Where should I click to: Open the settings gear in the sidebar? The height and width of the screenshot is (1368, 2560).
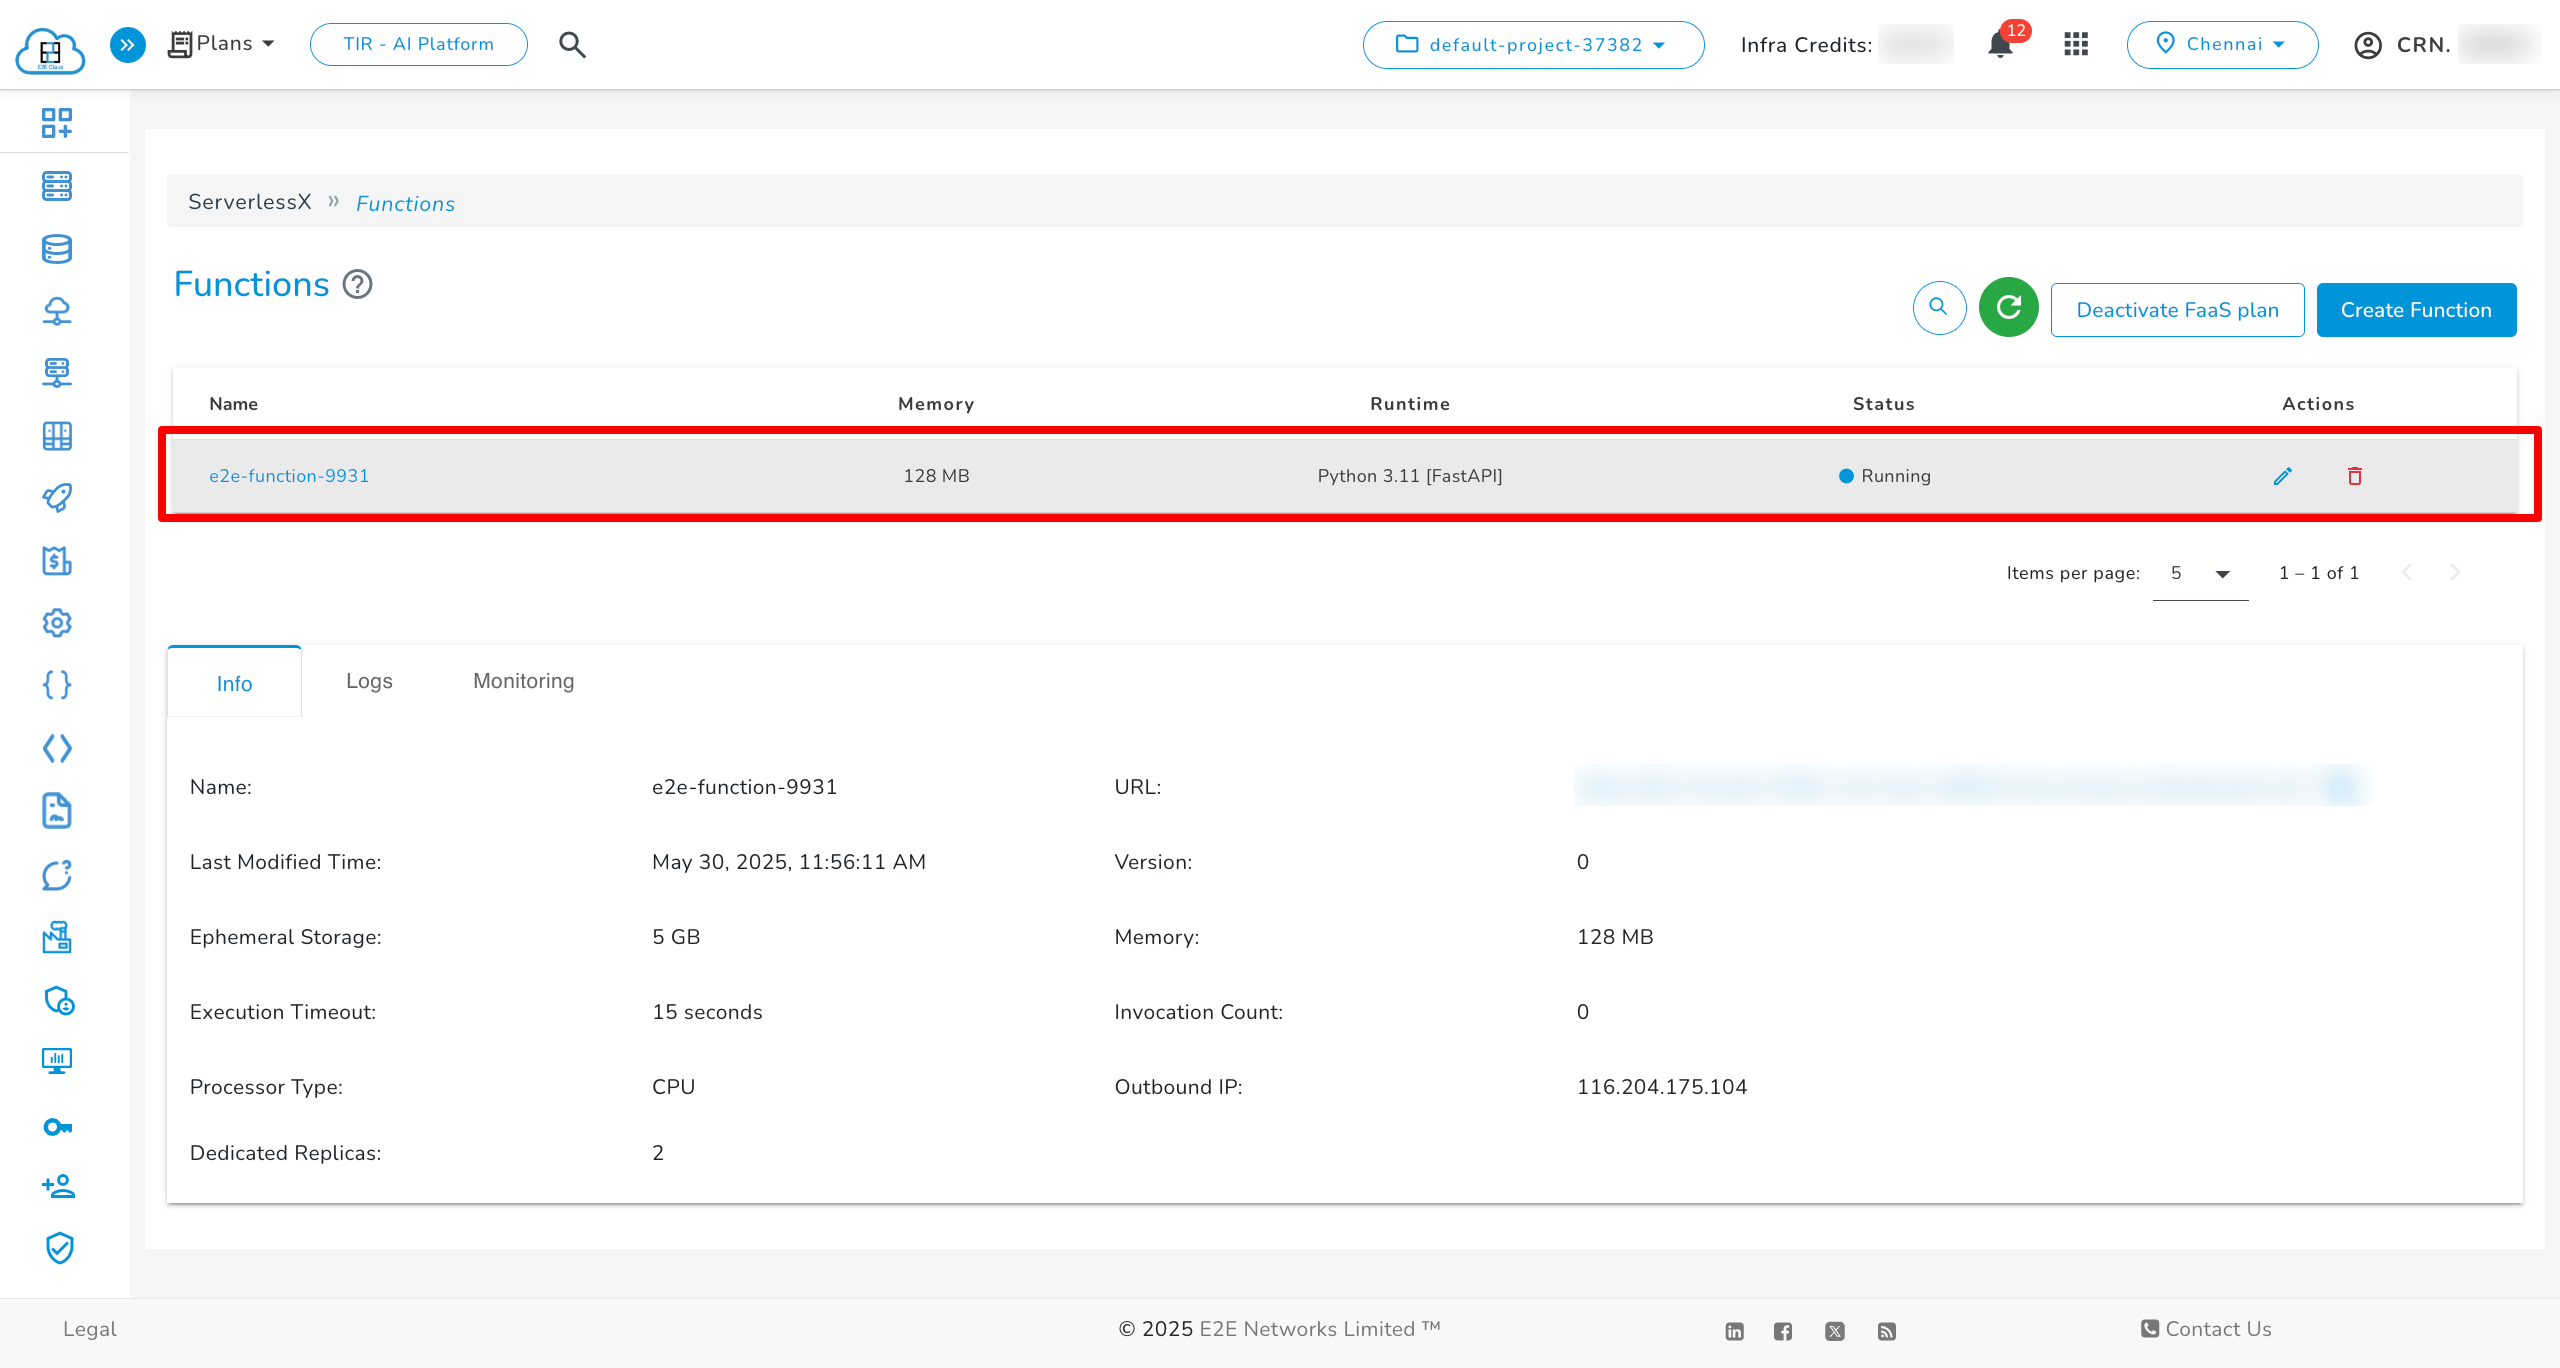[x=57, y=622]
